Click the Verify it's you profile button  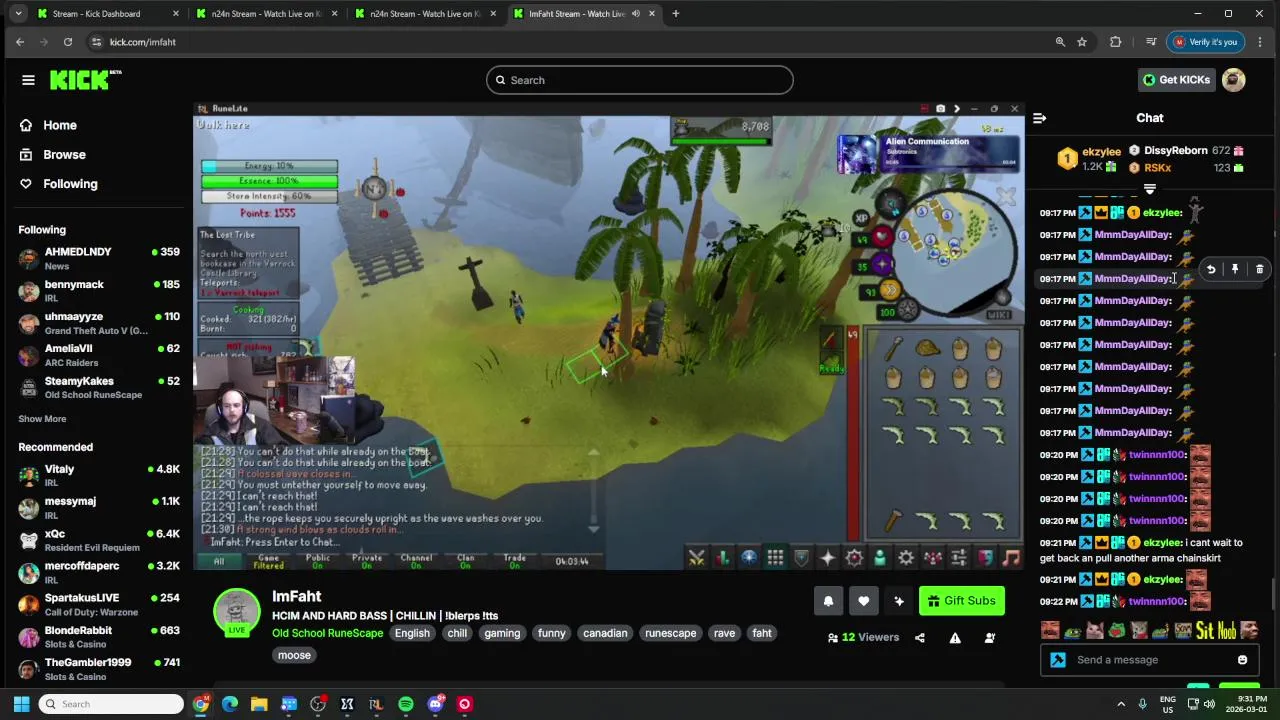tap(1206, 42)
